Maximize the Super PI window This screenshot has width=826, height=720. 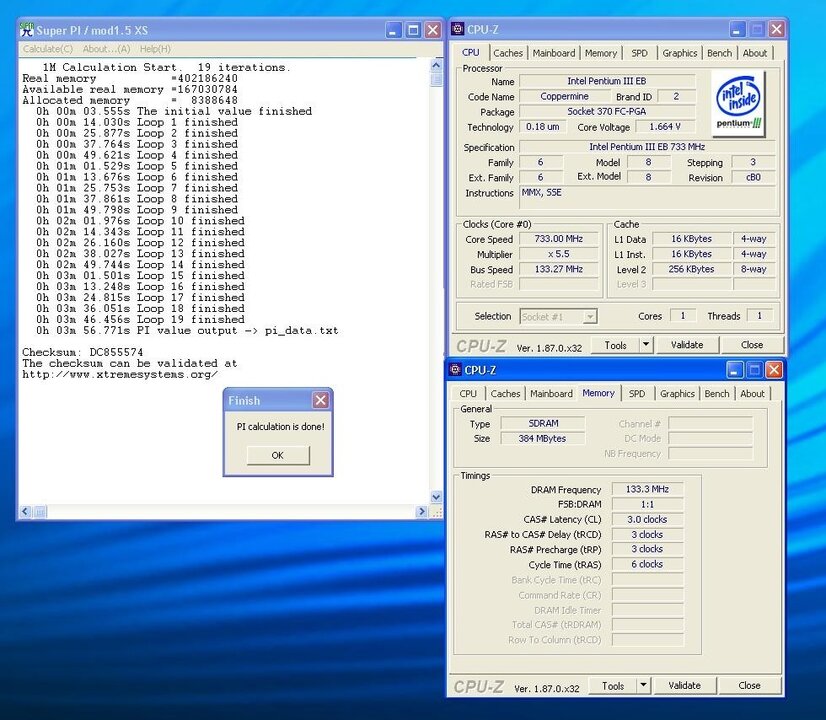click(x=414, y=30)
